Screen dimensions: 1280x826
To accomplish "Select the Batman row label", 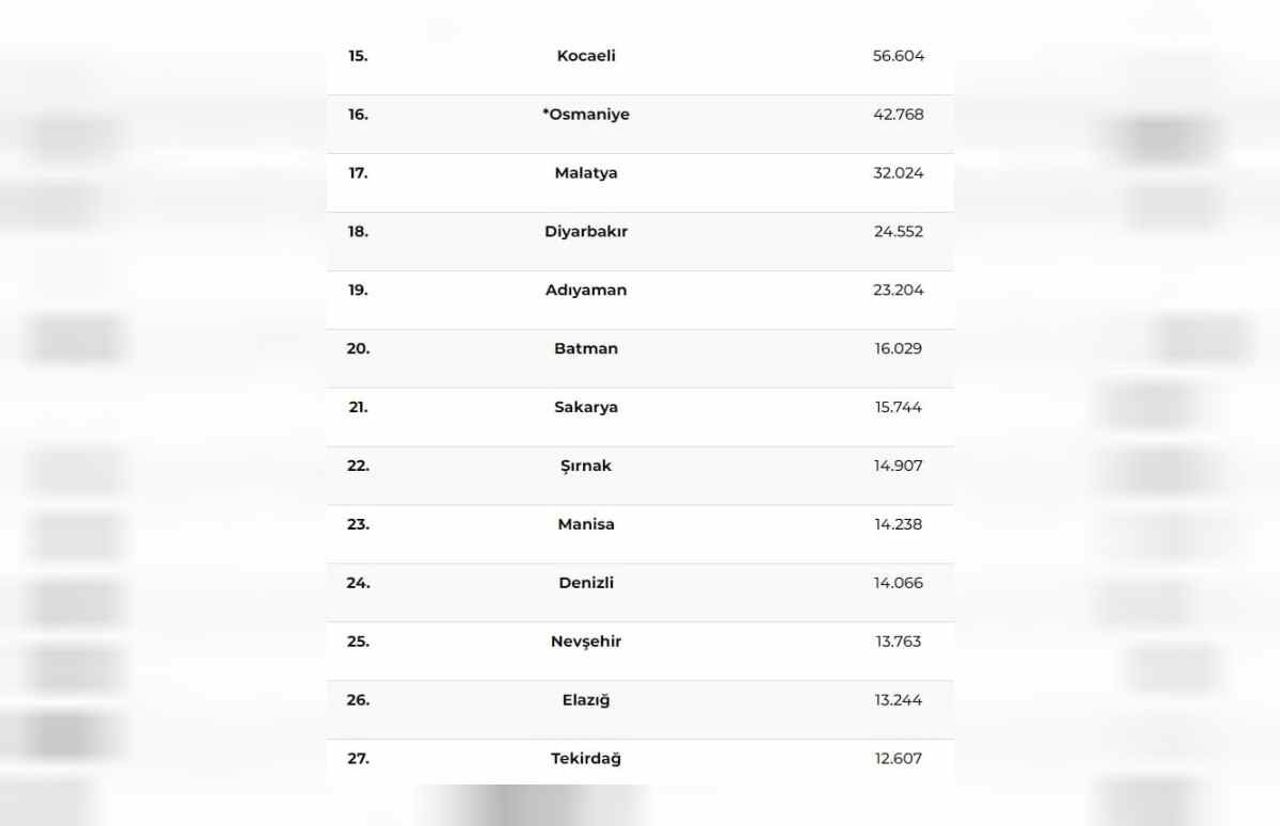I will 586,349.
